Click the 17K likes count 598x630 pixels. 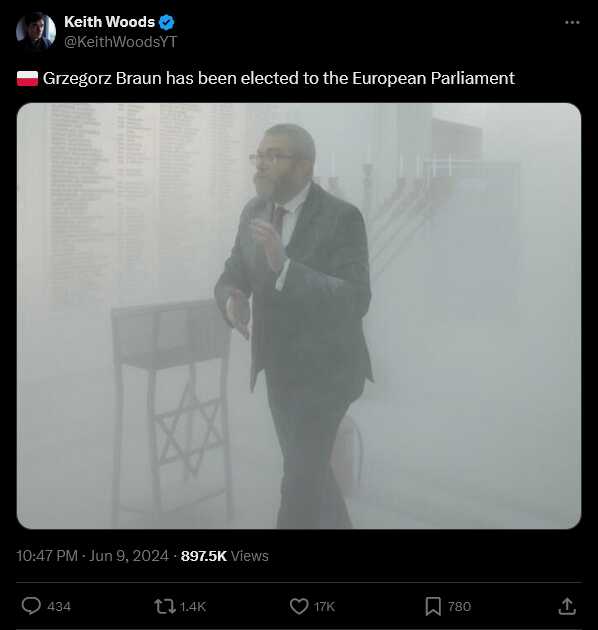(324, 606)
